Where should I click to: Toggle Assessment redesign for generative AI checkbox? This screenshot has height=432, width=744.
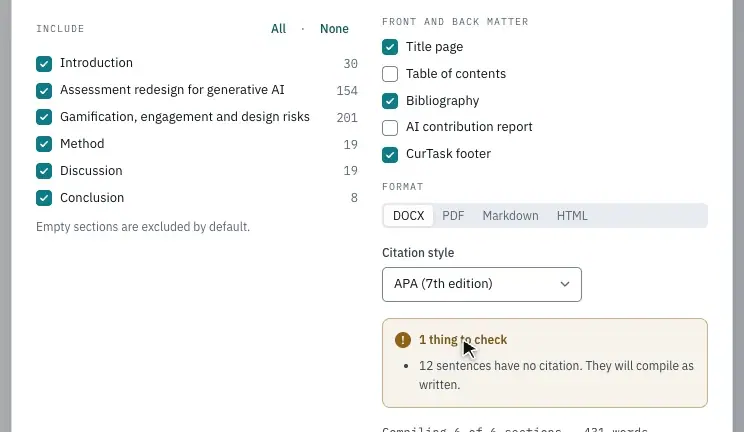pos(44,90)
